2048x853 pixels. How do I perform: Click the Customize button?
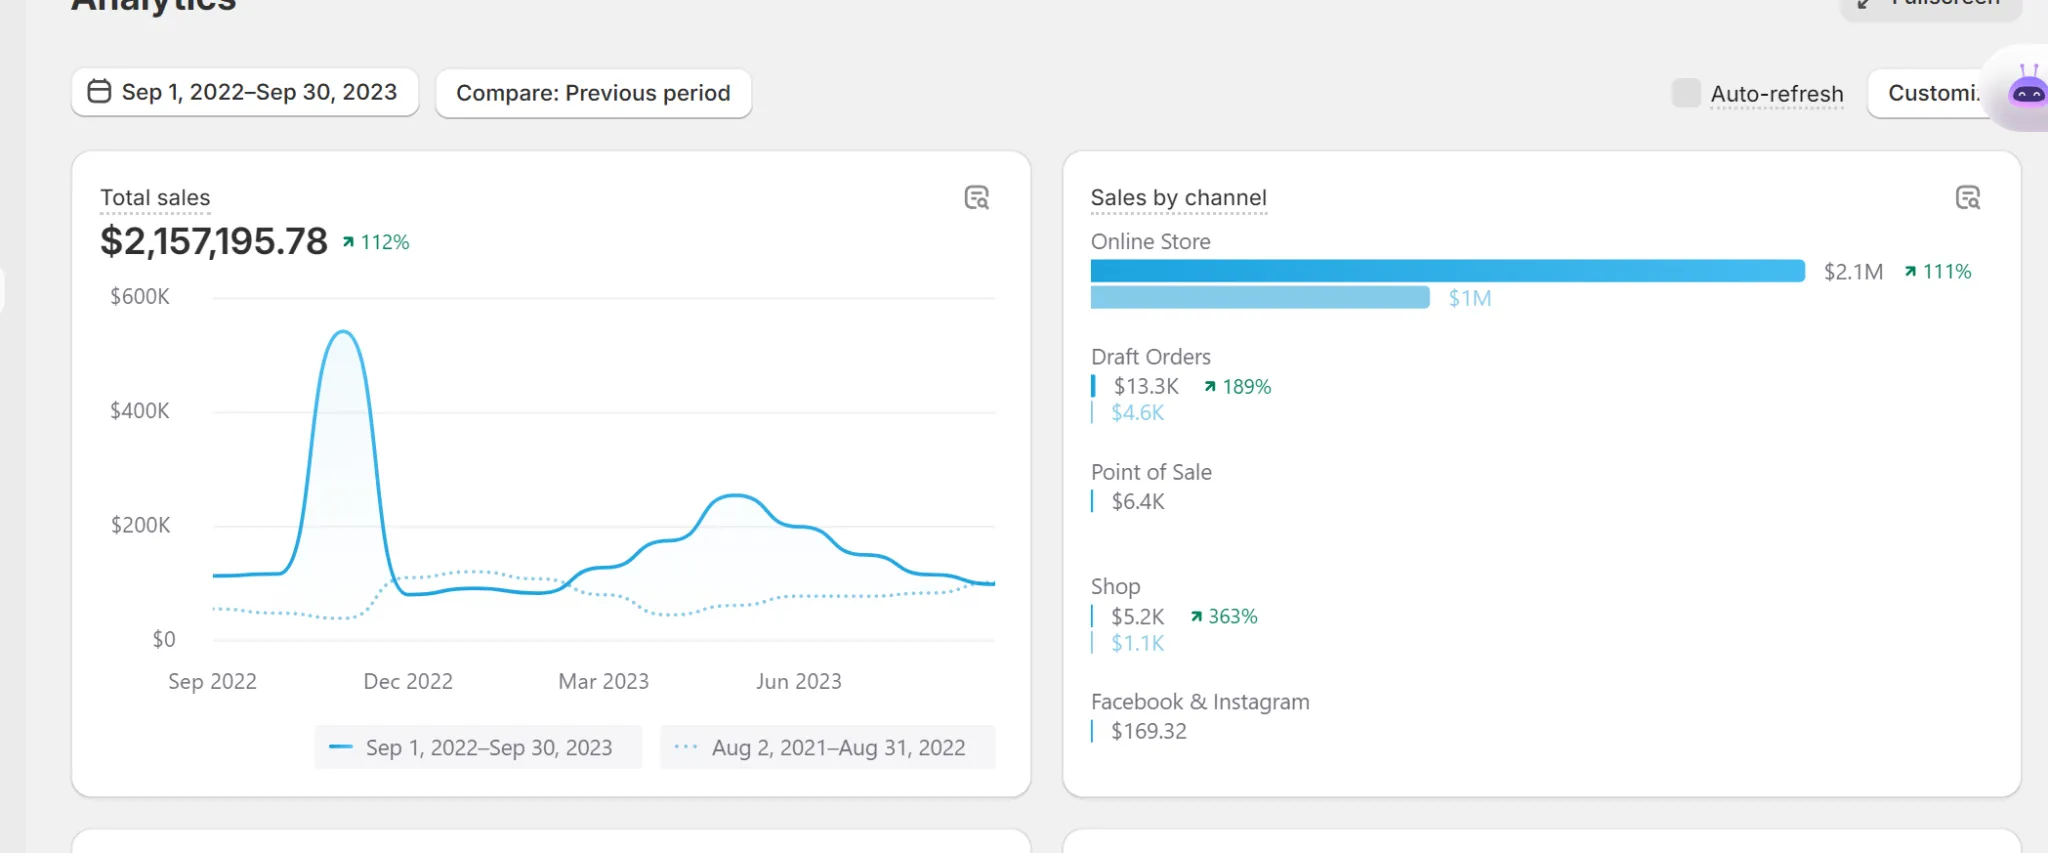coord(1931,93)
